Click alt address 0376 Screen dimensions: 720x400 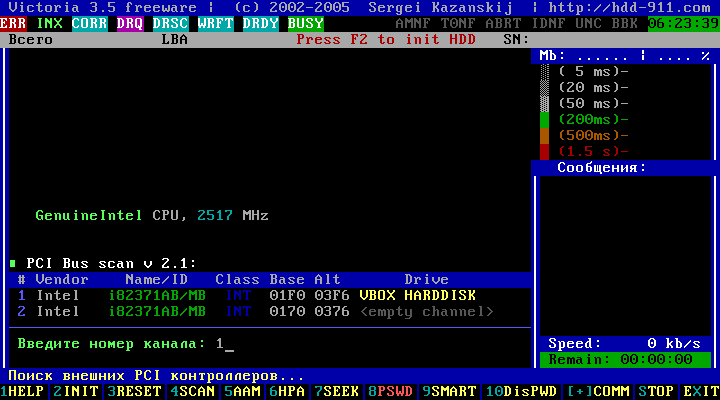332,312
